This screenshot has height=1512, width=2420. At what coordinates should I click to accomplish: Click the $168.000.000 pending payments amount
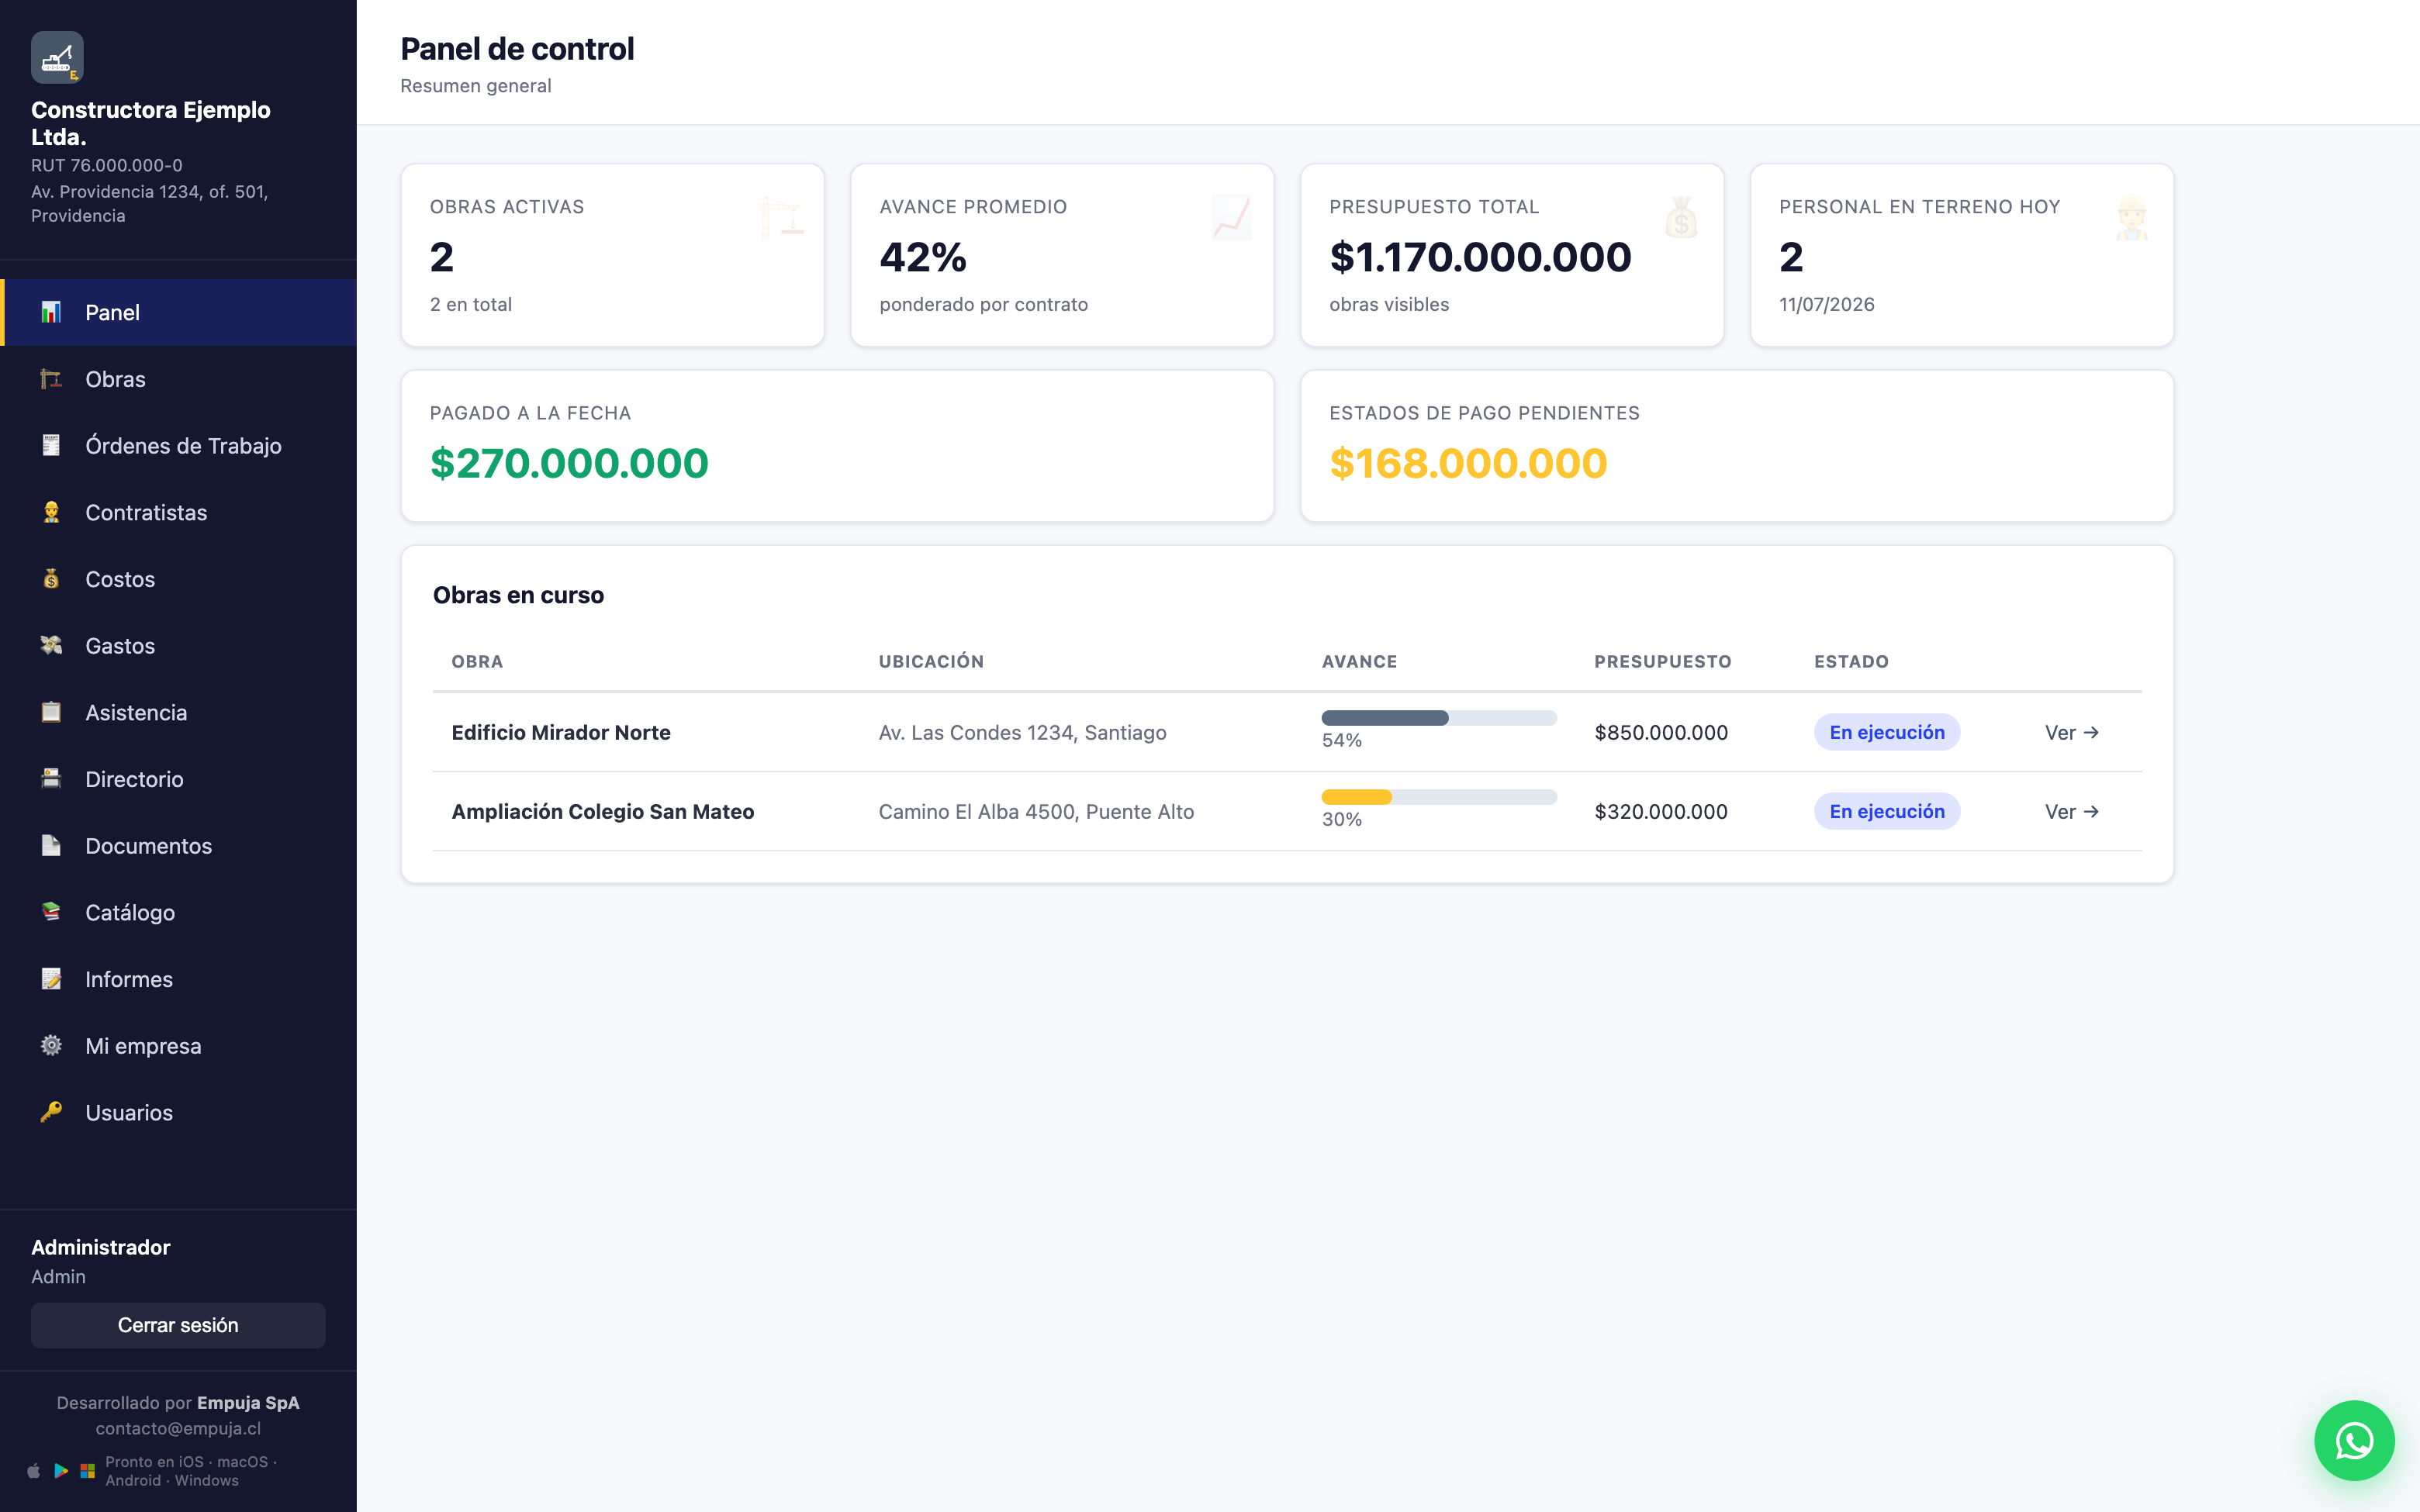1468,463
